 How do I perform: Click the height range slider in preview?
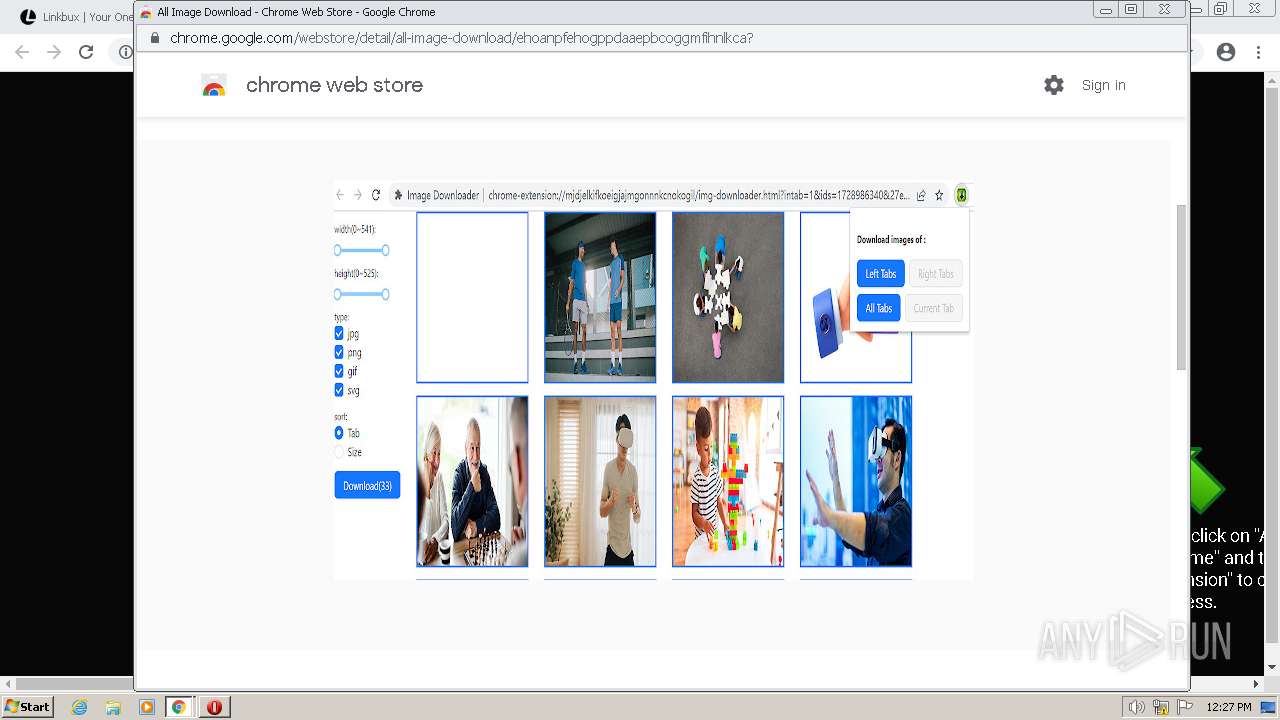click(x=361, y=294)
